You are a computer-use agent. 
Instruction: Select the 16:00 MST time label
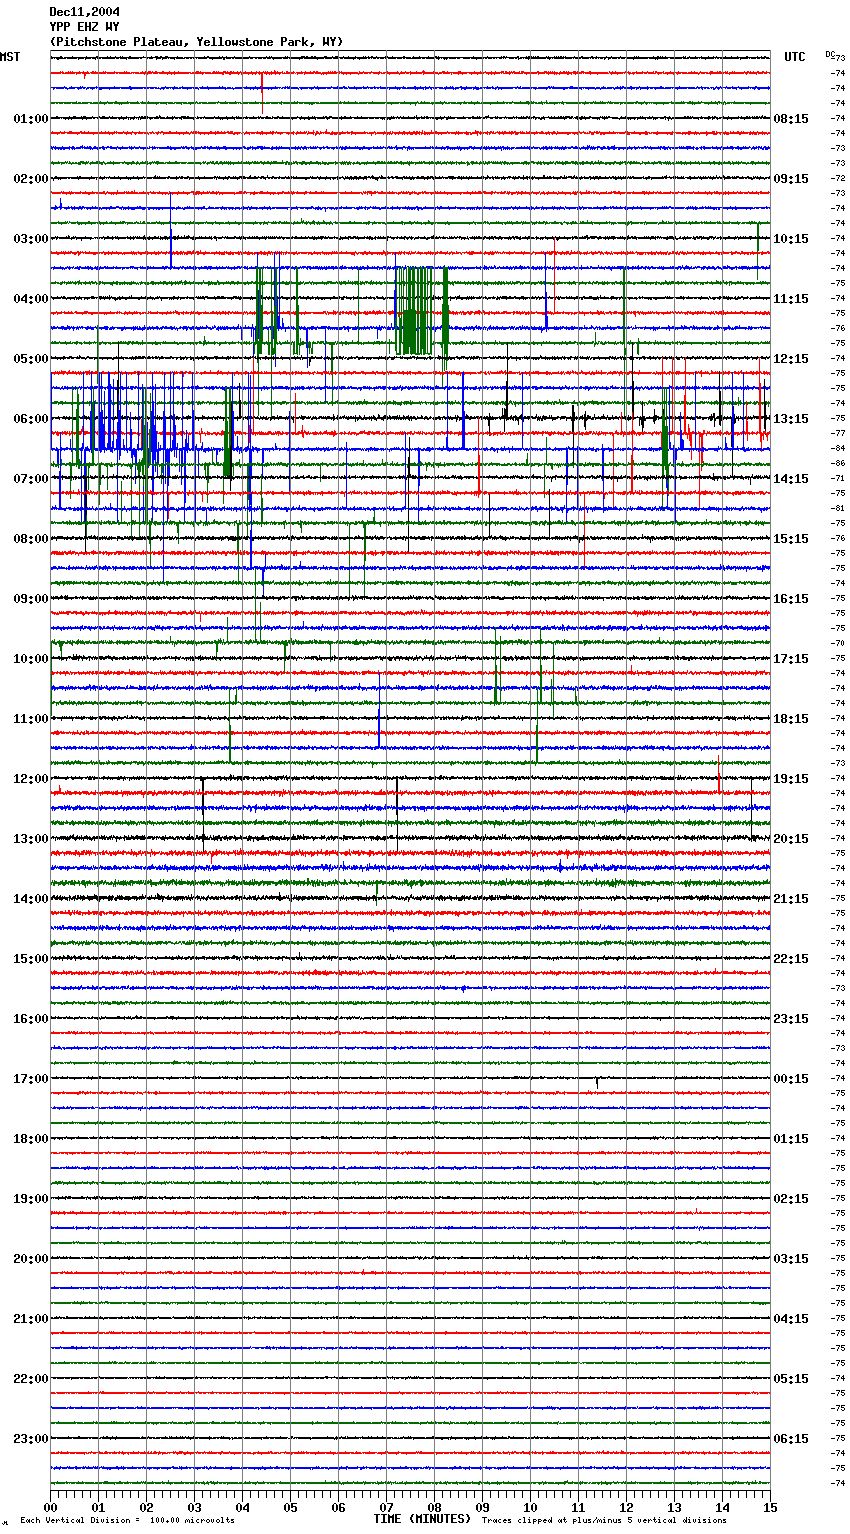click(31, 1019)
